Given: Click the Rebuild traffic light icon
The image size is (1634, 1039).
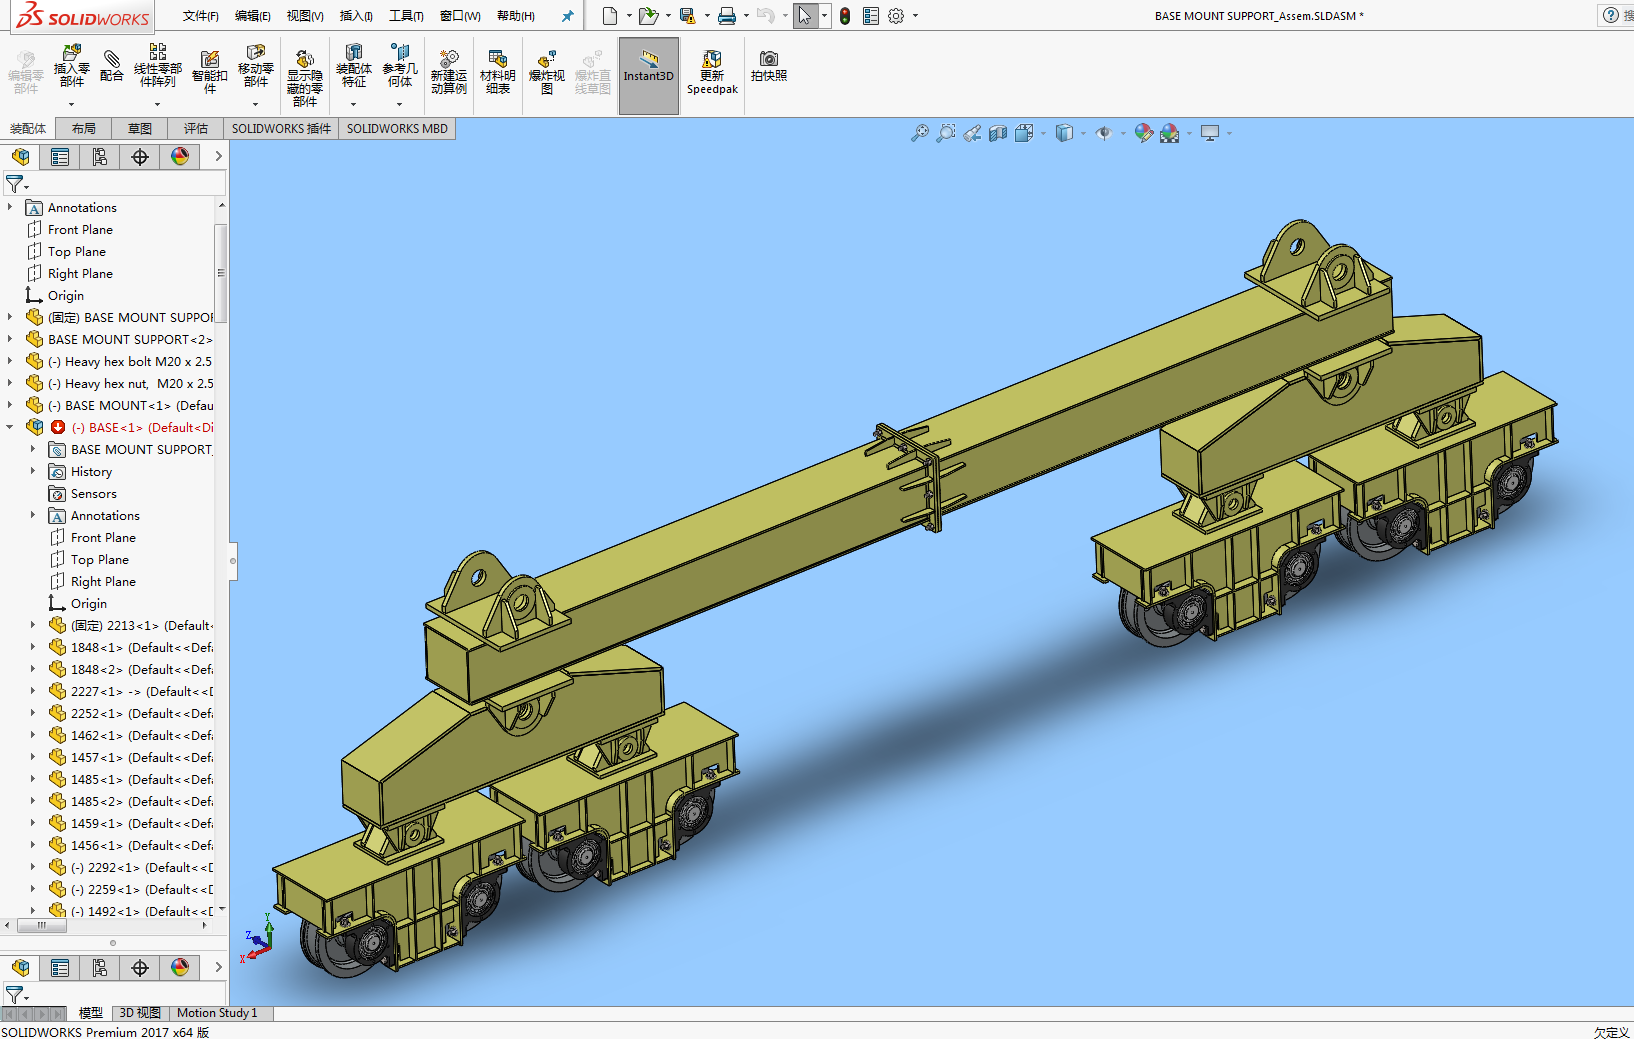Looking at the screenshot, I should point(845,16).
